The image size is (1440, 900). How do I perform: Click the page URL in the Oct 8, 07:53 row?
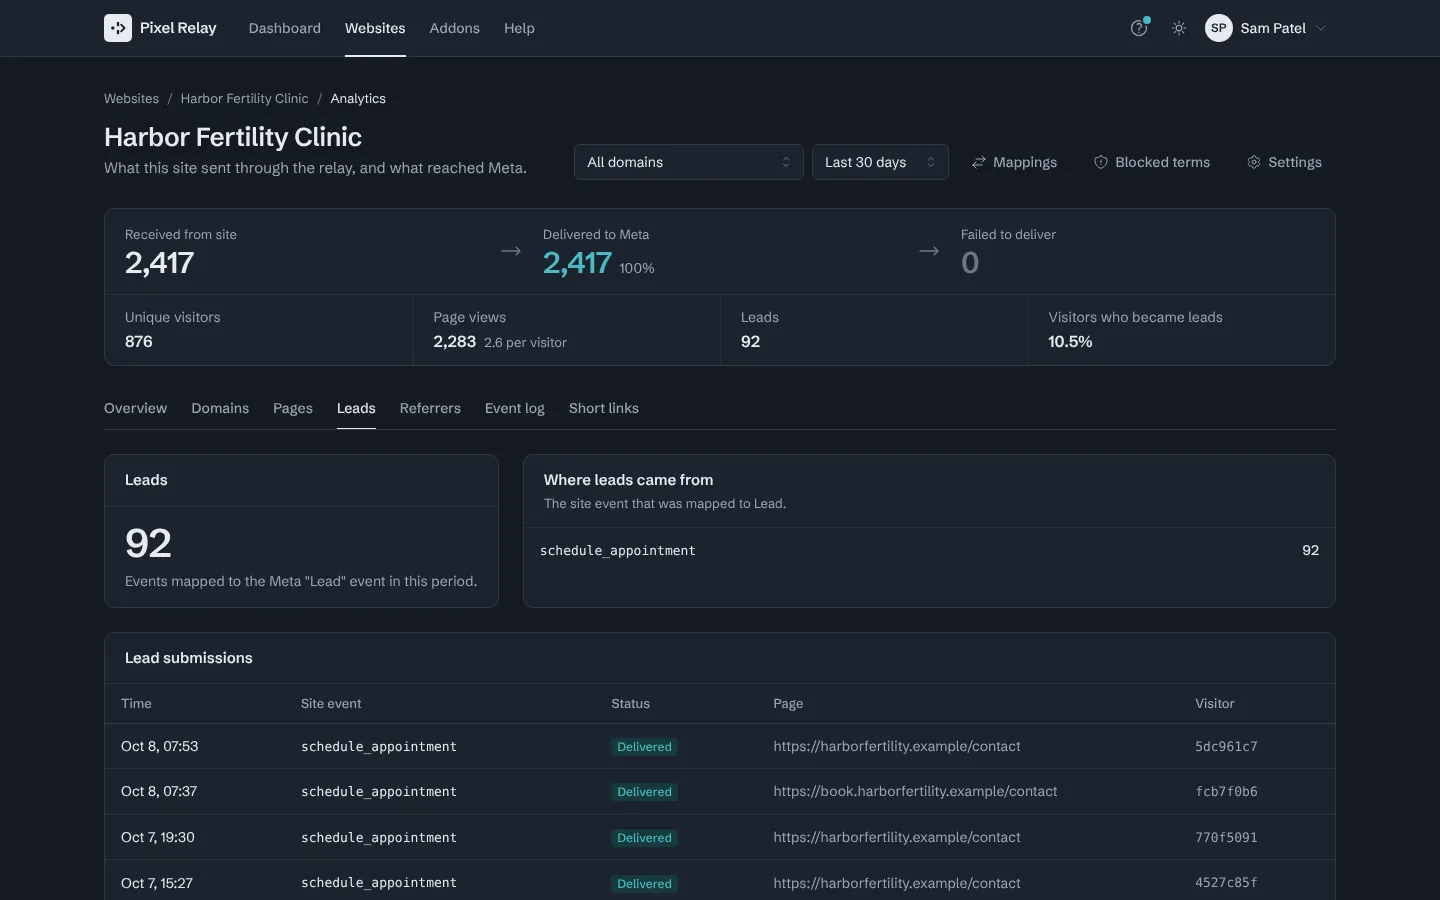pyautogui.click(x=897, y=746)
